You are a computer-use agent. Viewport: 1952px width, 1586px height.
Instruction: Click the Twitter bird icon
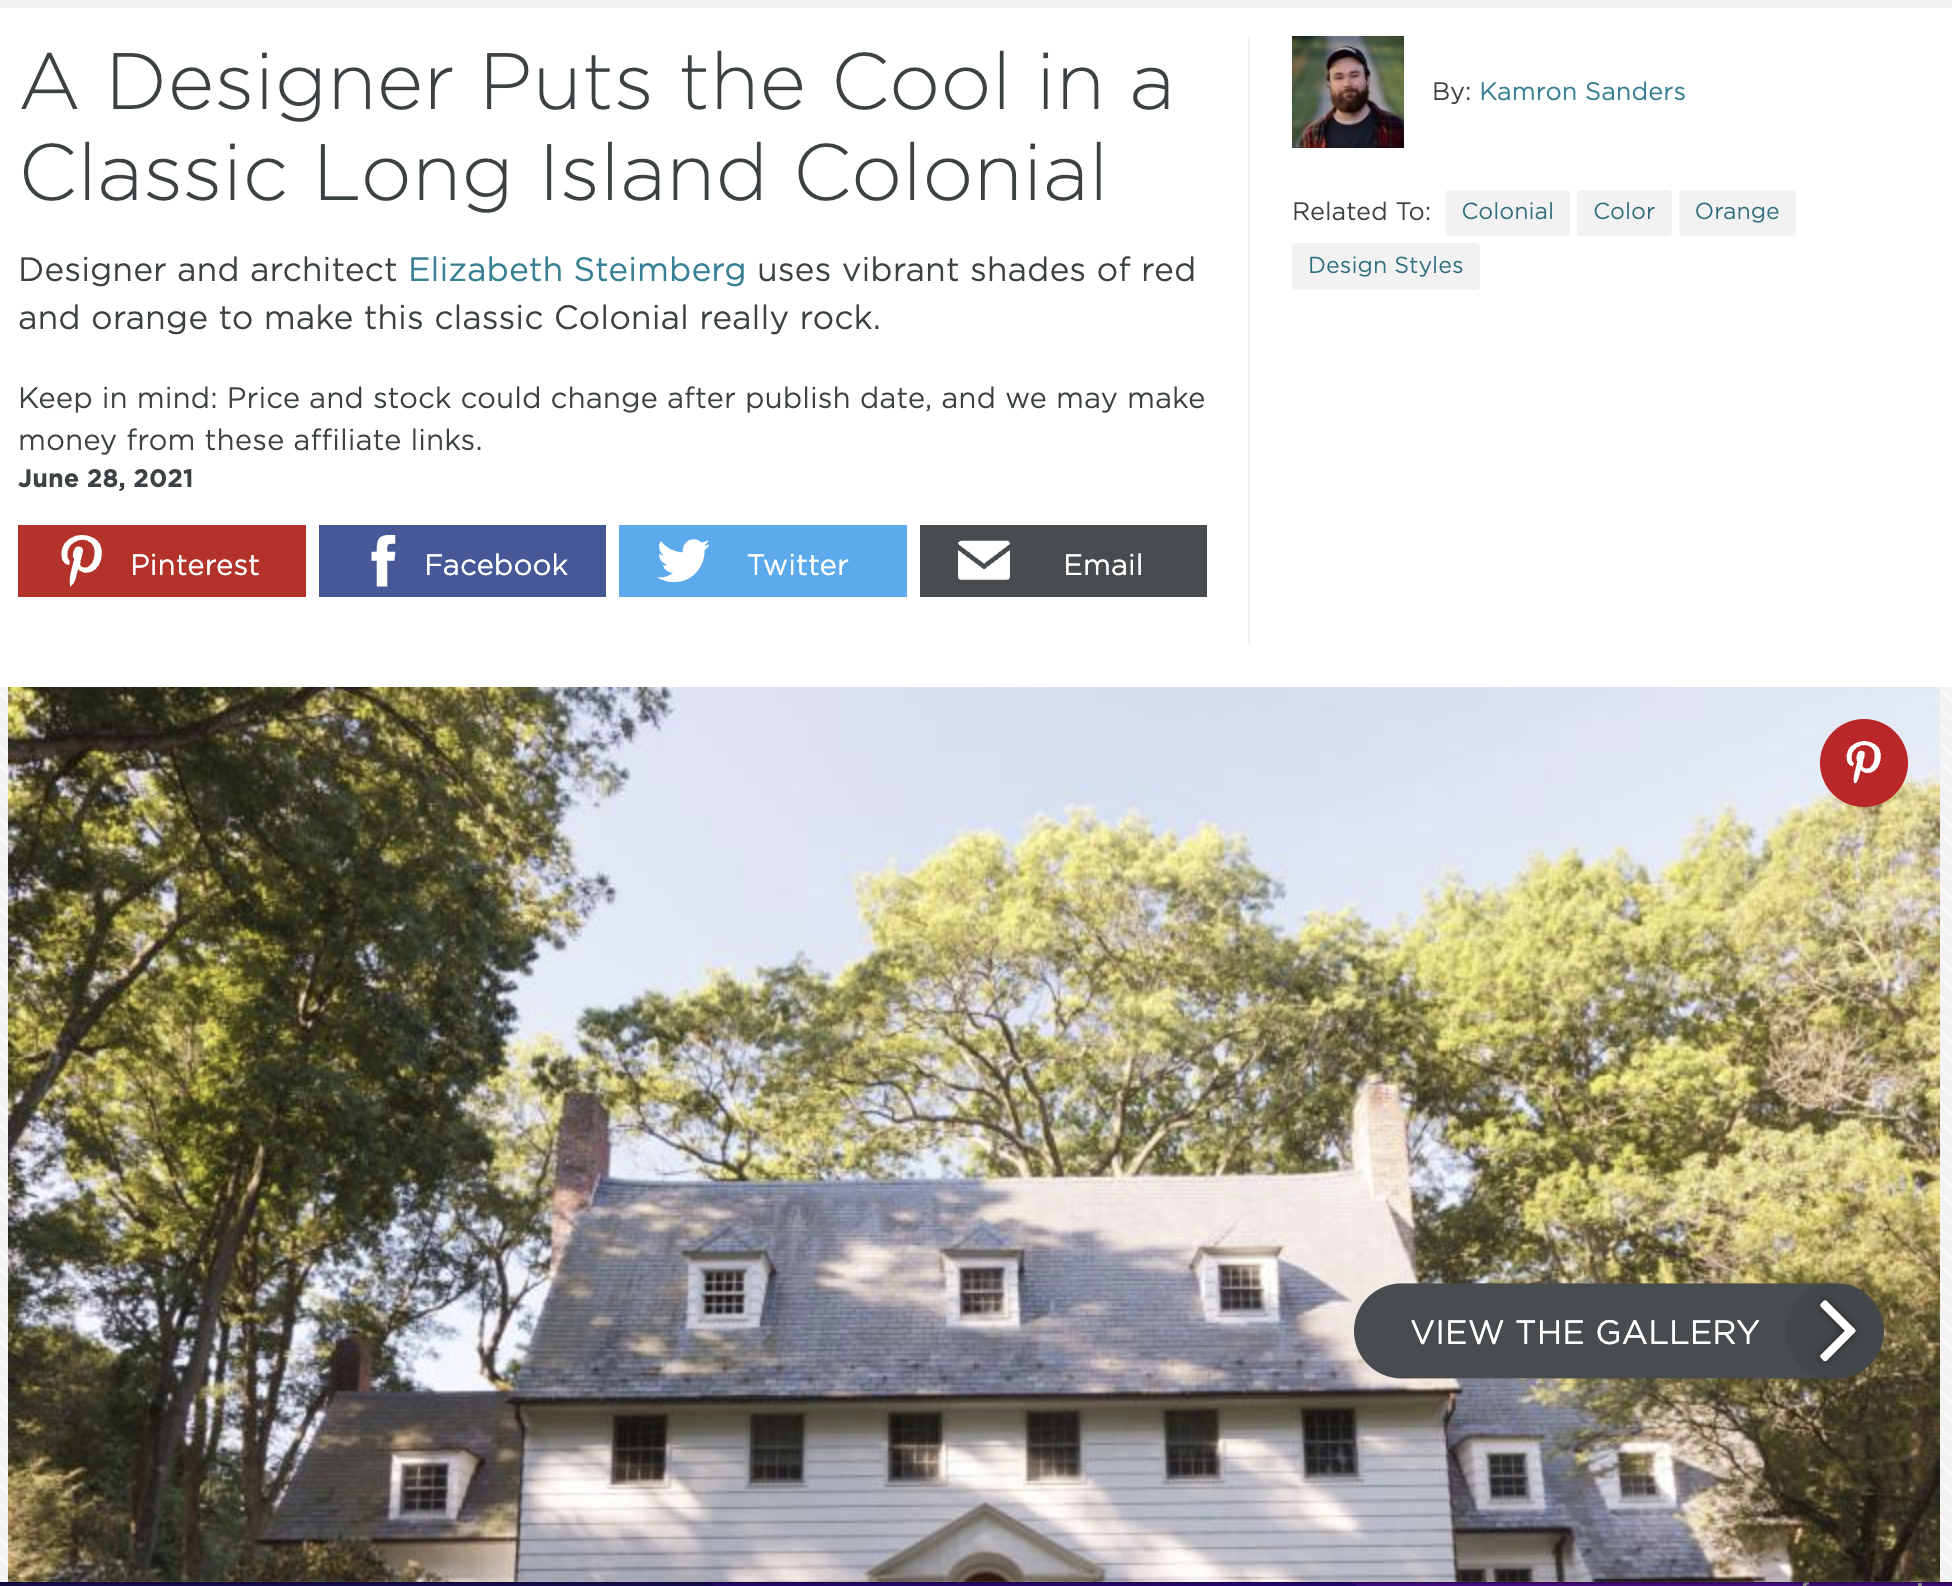683,561
